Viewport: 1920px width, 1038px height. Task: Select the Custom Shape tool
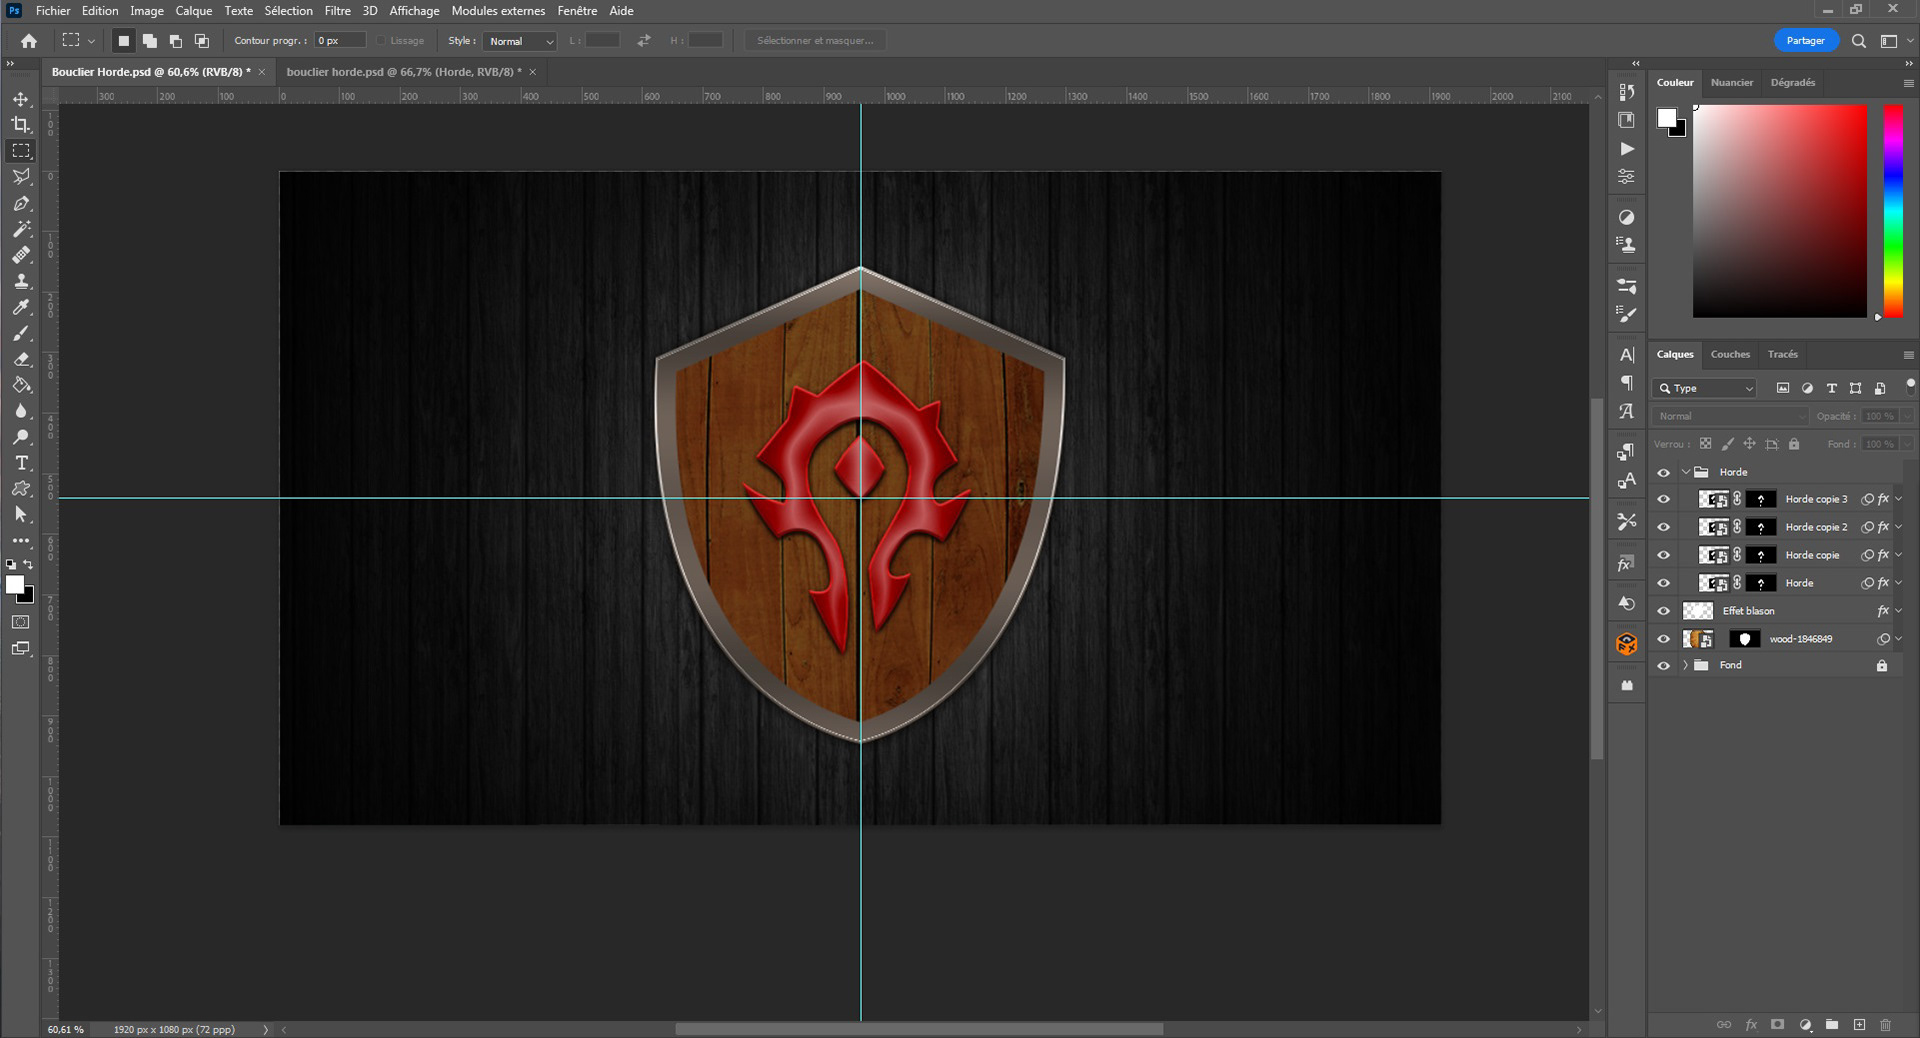(21, 489)
